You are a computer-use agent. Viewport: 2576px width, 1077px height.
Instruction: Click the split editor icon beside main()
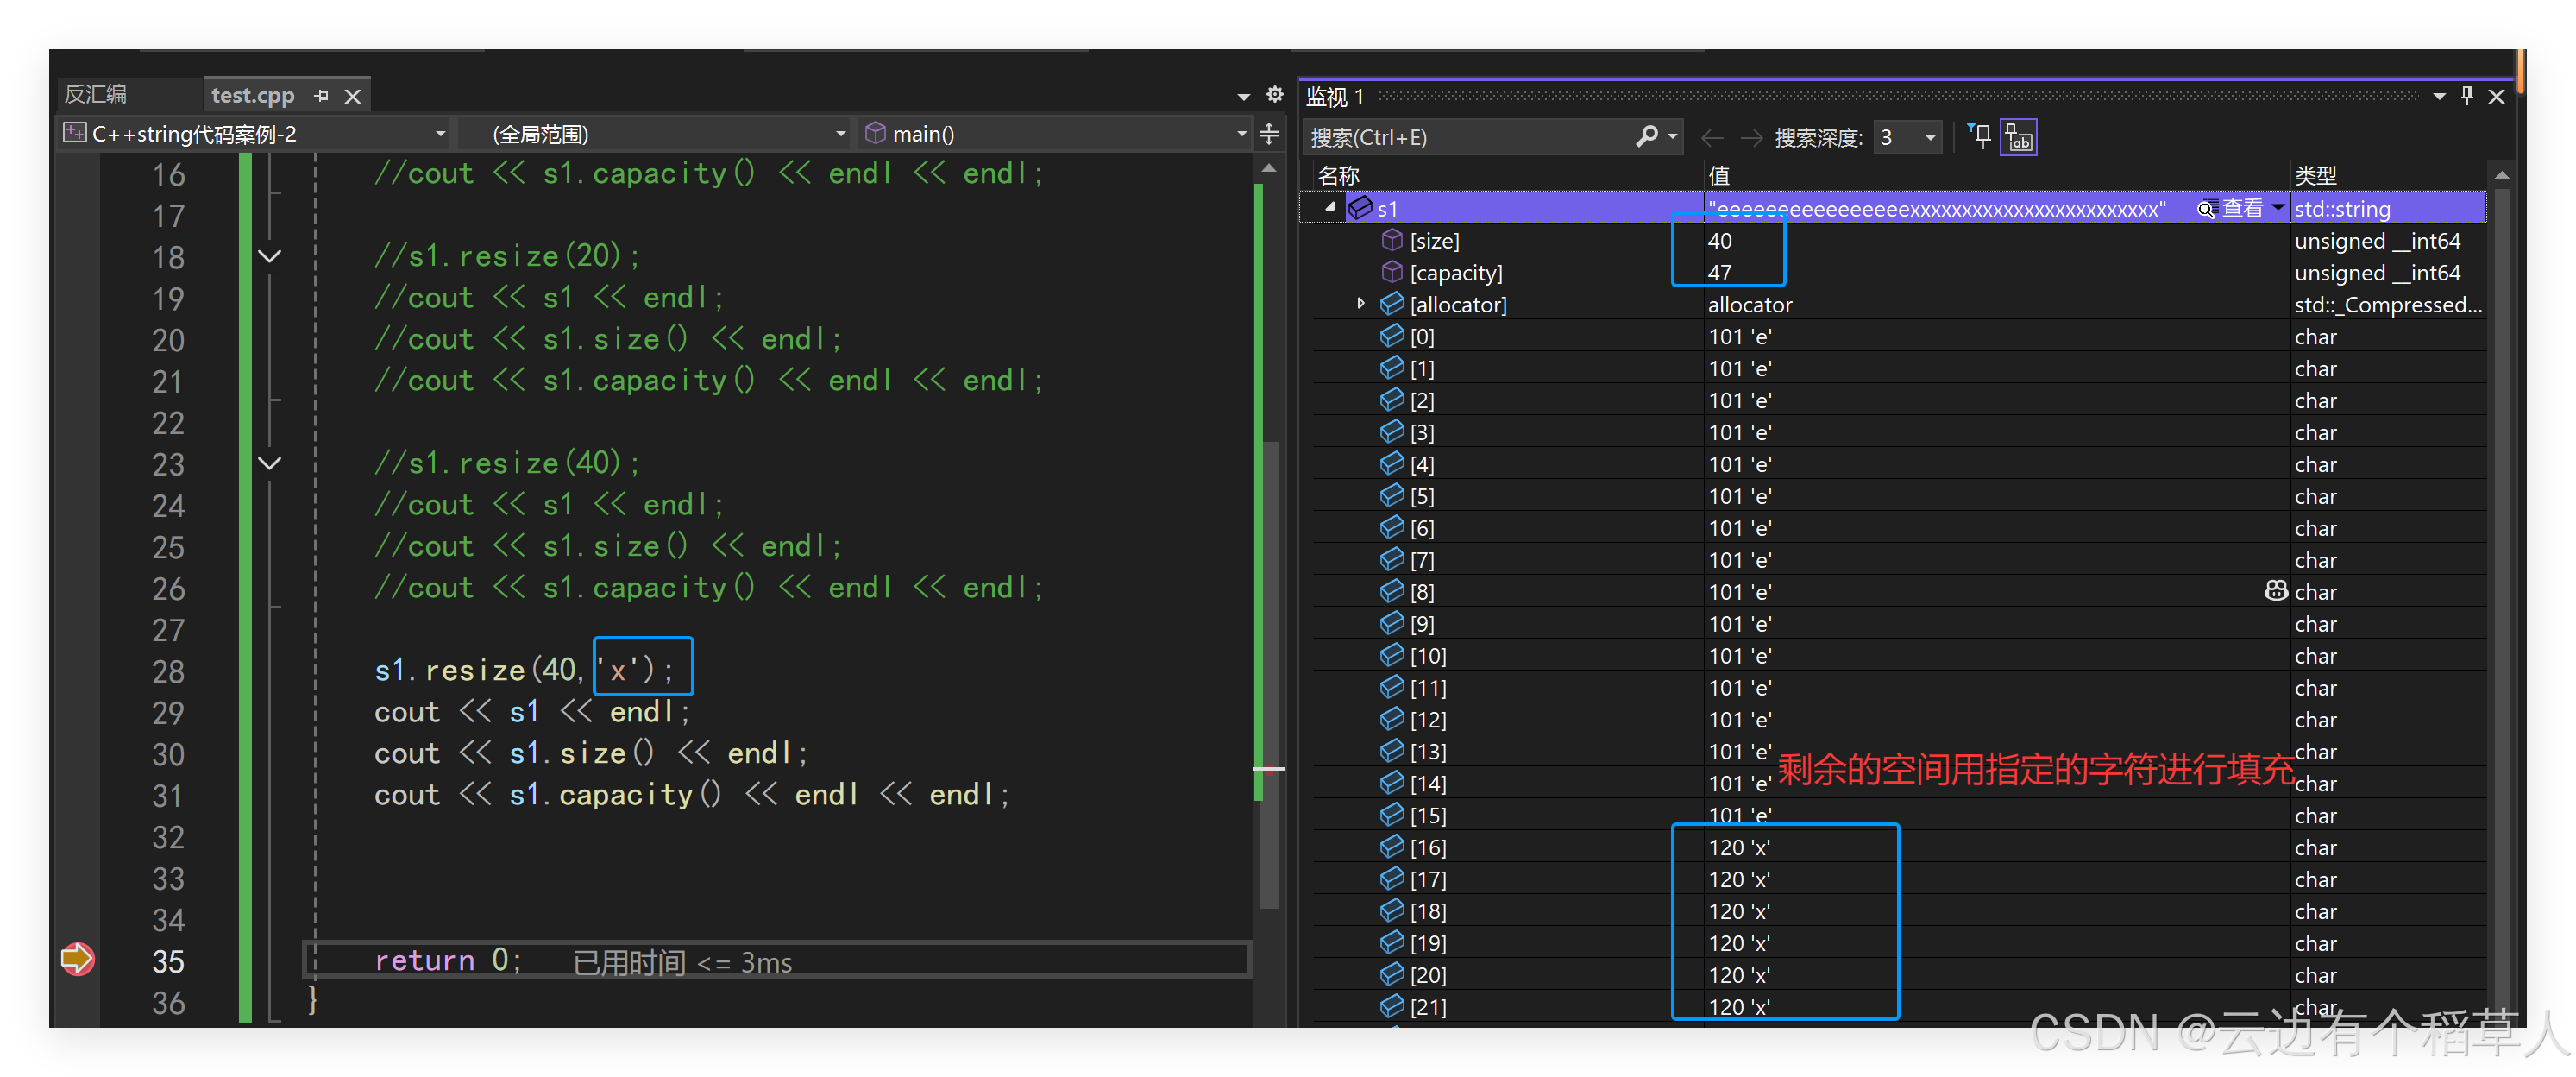tap(1269, 133)
